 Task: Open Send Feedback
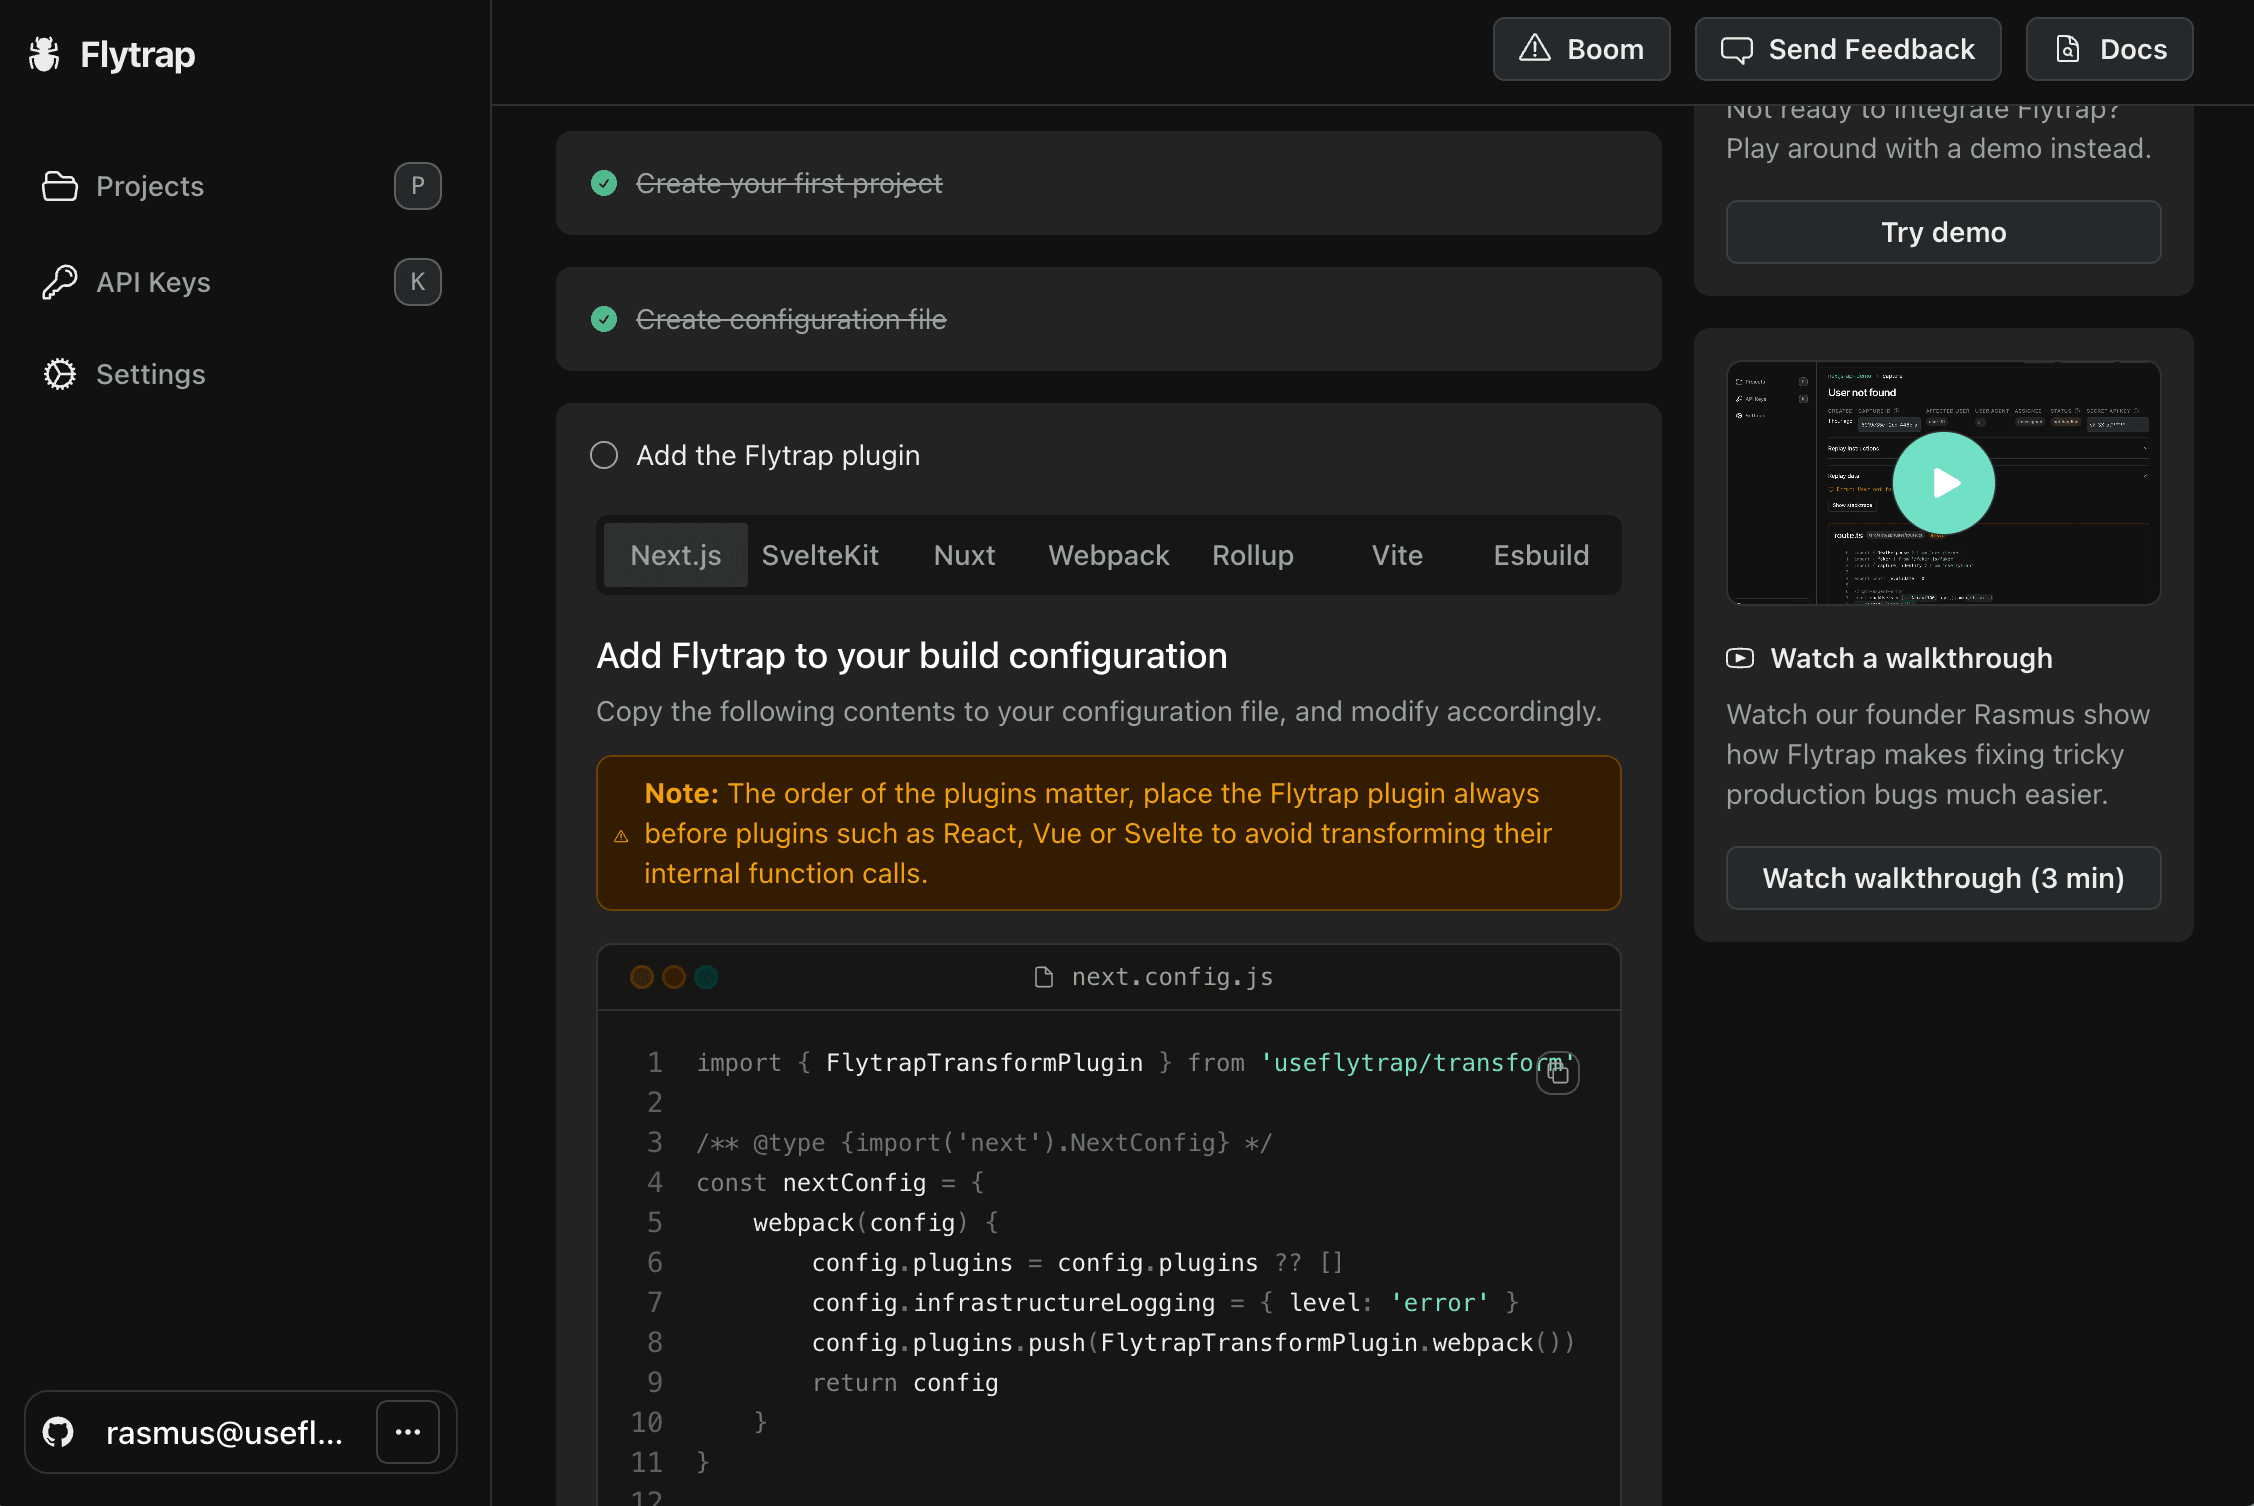click(x=1848, y=49)
